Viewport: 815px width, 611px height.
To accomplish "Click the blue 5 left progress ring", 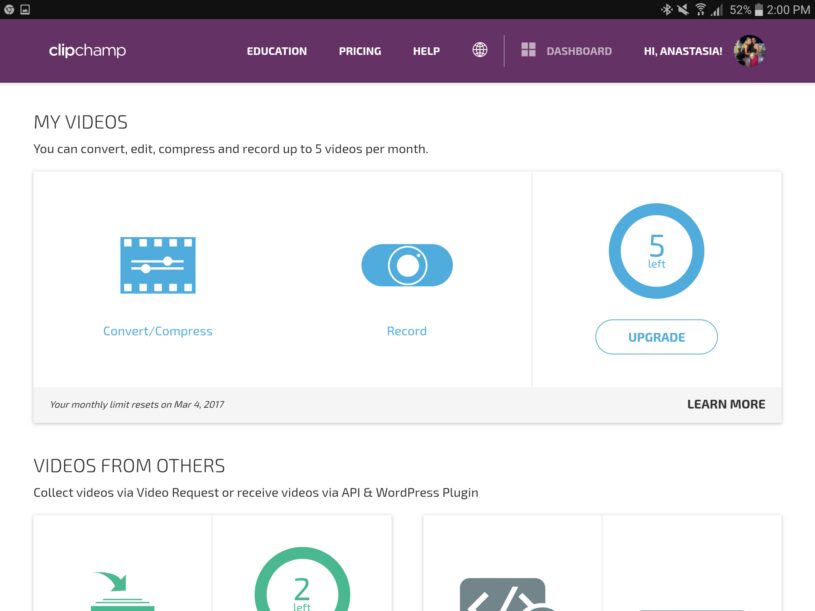I will 656,251.
